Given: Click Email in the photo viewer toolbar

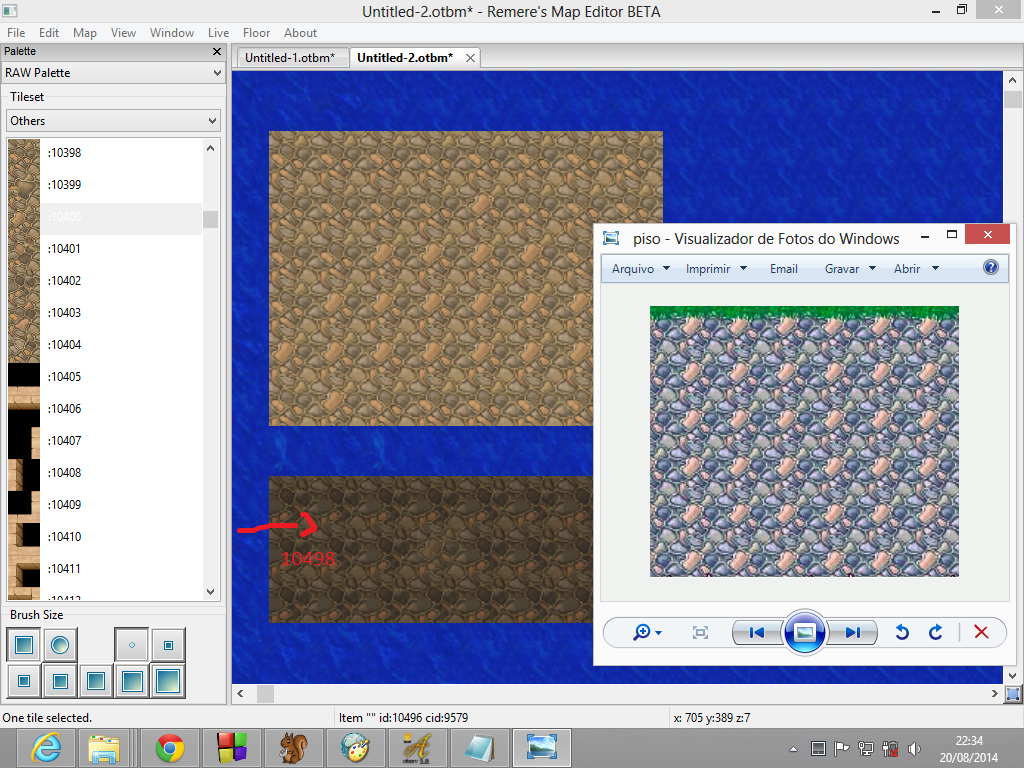Looking at the screenshot, I should point(784,268).
